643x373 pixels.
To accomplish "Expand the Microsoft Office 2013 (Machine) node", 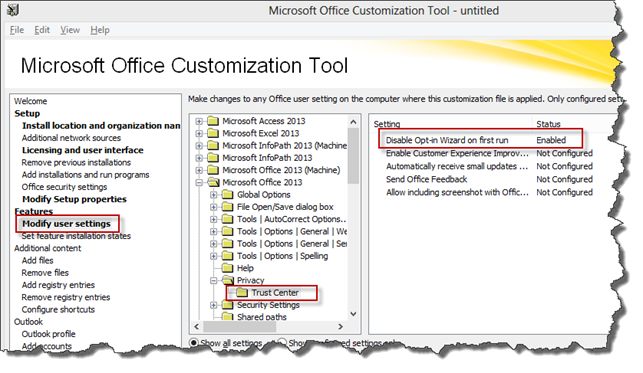I will point(199,171).
